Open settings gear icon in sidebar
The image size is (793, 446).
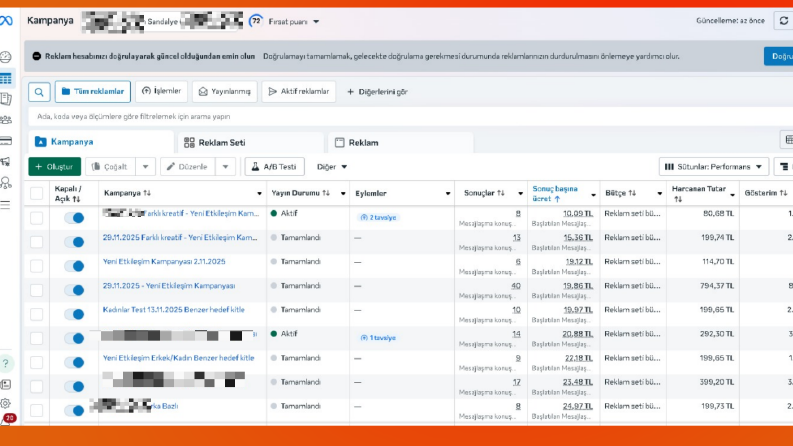[5, 403]
